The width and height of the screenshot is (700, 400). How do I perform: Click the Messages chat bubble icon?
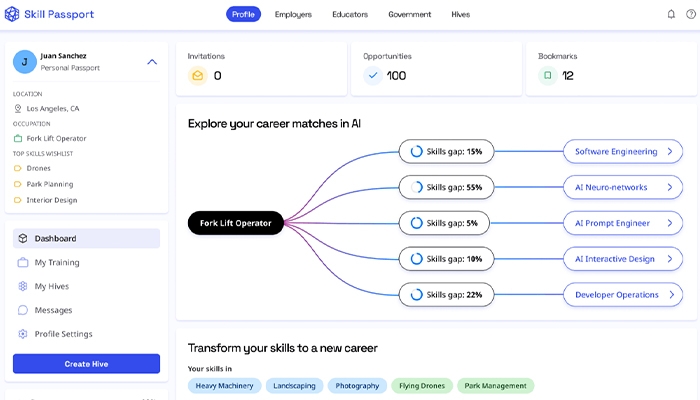coord(23,311)
